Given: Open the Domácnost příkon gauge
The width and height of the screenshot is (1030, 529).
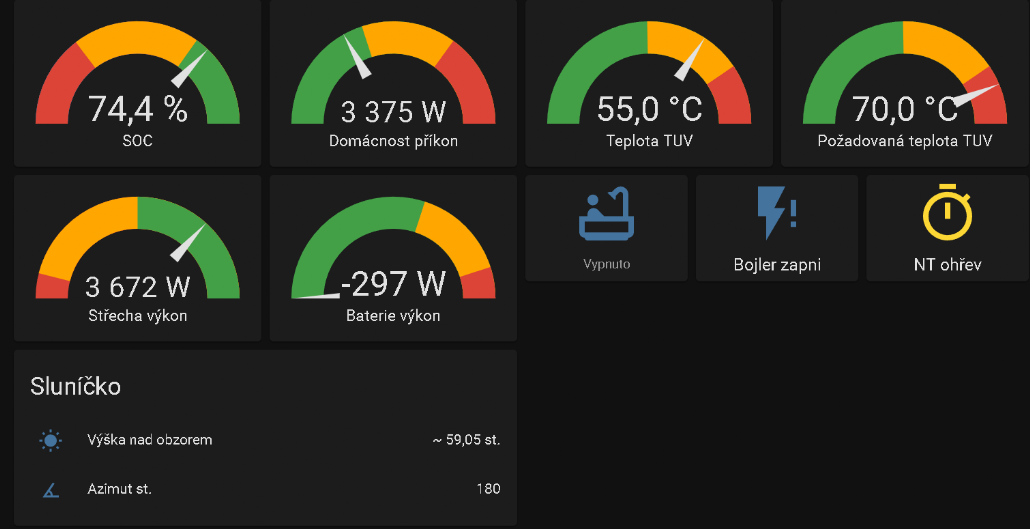Looking at the screenshot, I should click(393, 83).
